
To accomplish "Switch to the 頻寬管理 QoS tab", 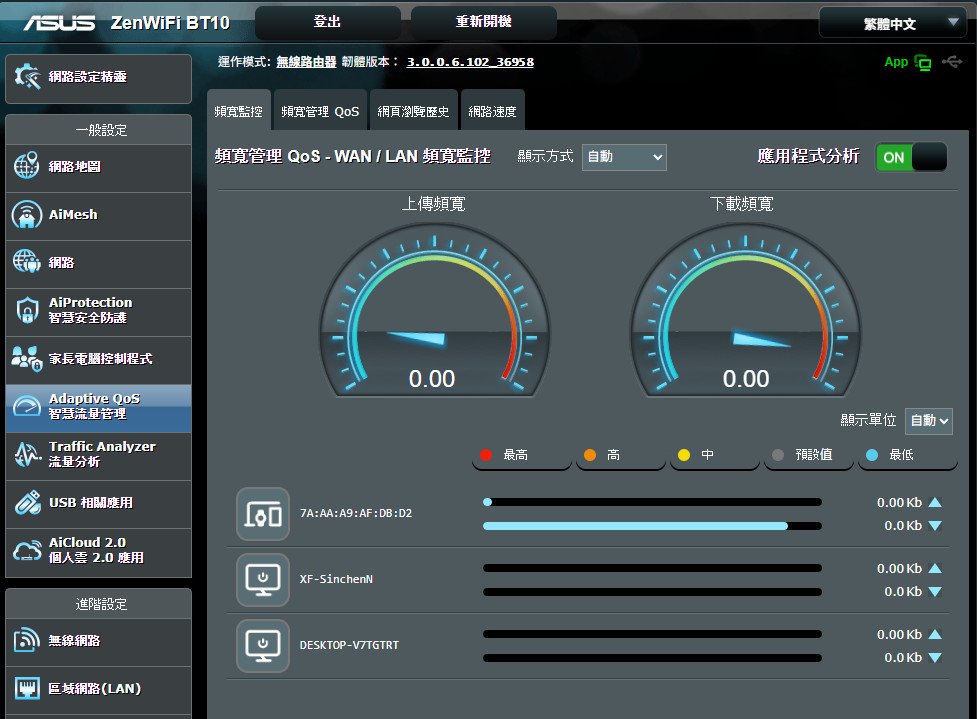I will point(320,111).
